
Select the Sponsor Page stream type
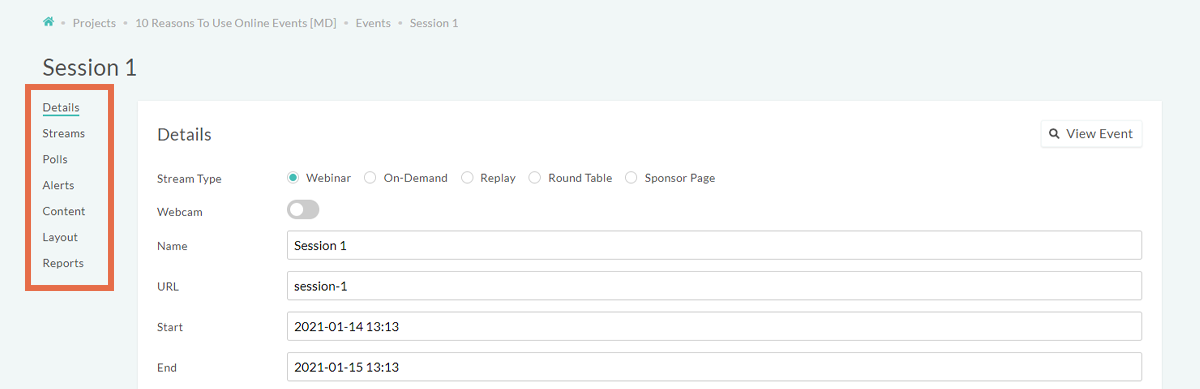[631, 178]
